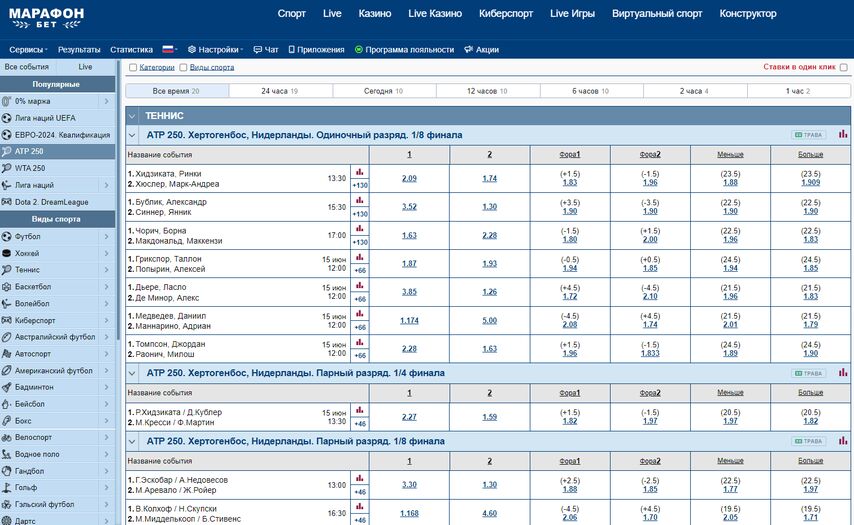The width and height of the screenshot is (854, 525).
Task: Show +130 more markets for Бублик match
Action: 359,214
